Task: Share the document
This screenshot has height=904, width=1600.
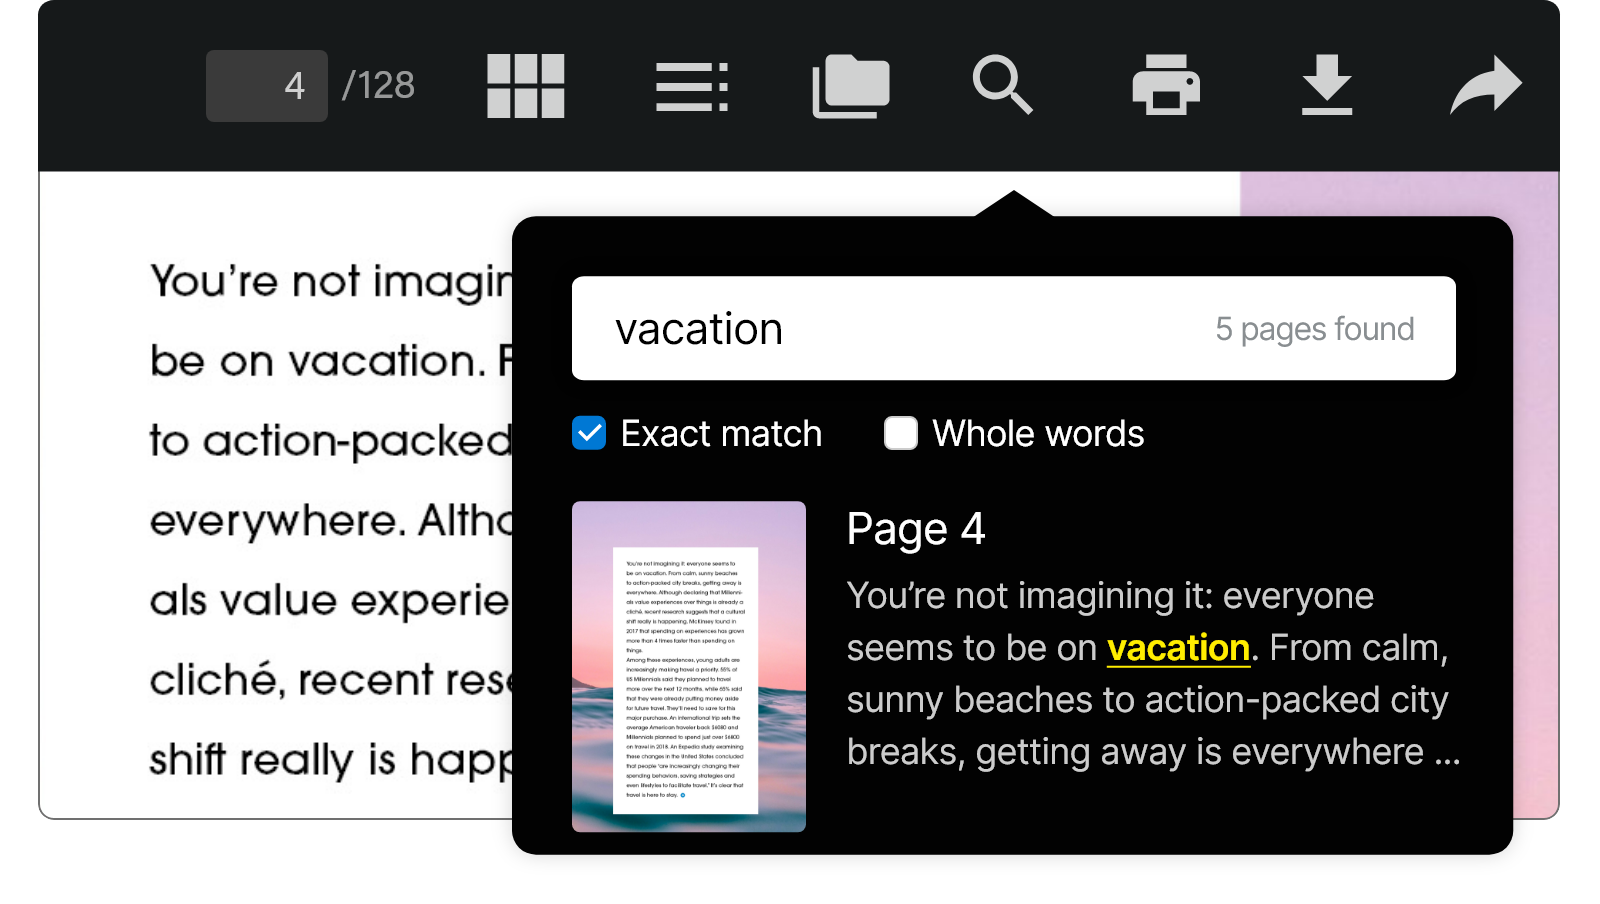Action: coord(1486,85)
